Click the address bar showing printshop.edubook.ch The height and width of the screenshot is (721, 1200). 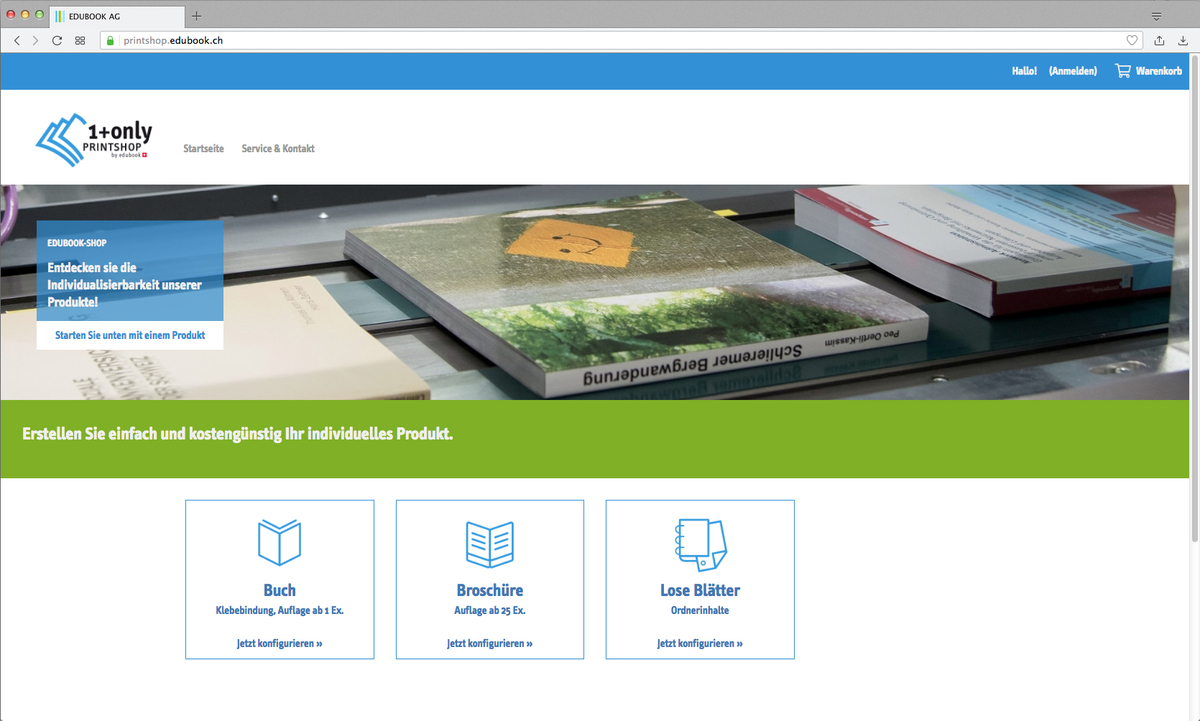(x=600, y=40)
